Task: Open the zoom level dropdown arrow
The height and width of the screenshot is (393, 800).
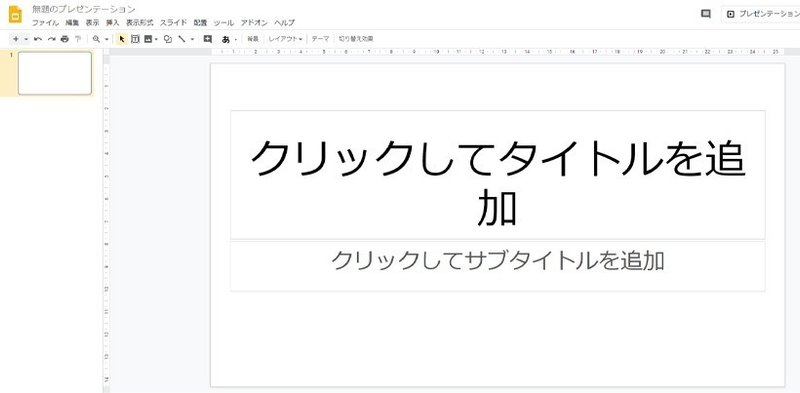Action: (x=107, y=39)
